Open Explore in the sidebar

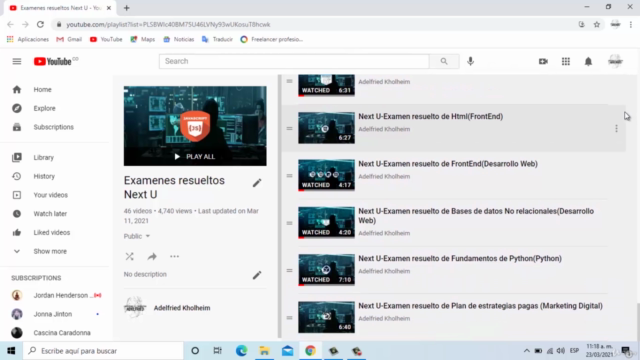(x=44, y=108)
